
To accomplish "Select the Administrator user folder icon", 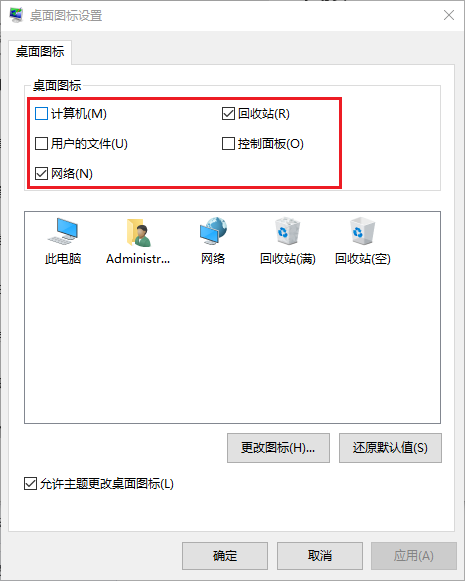I will click(138, 232).
